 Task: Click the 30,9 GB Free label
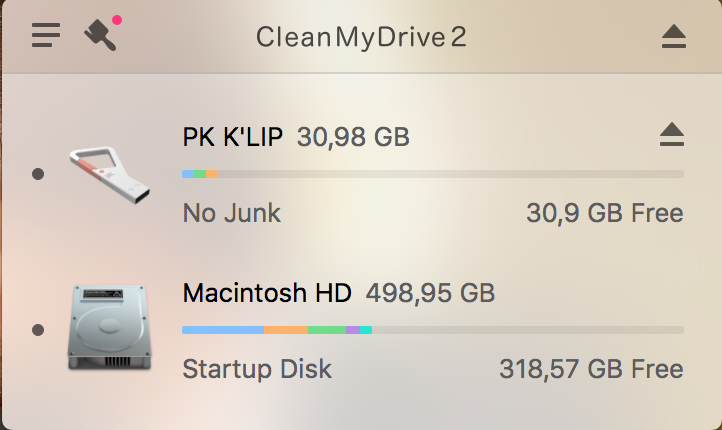(604, 213)
